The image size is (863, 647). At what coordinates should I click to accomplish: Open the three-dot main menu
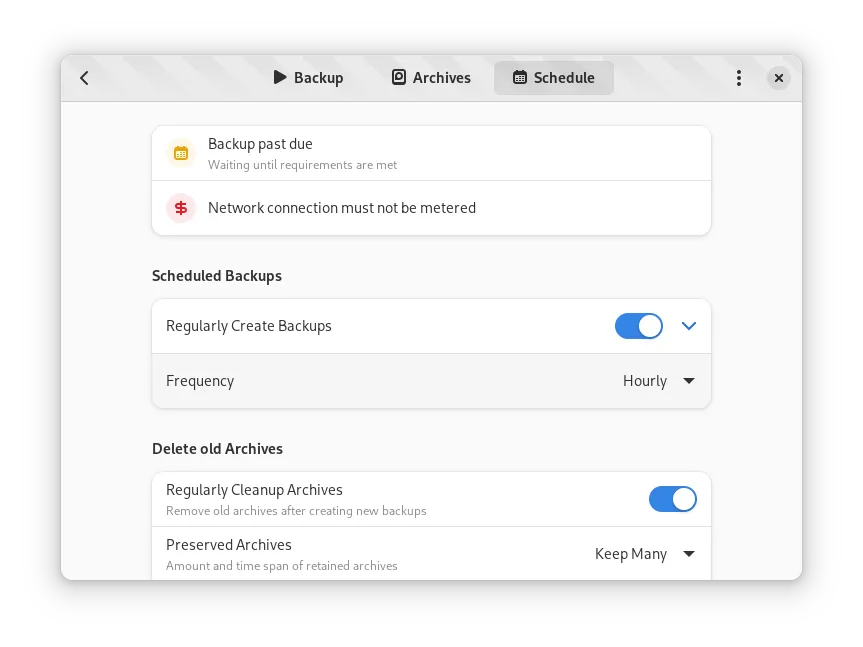(739, 78)
